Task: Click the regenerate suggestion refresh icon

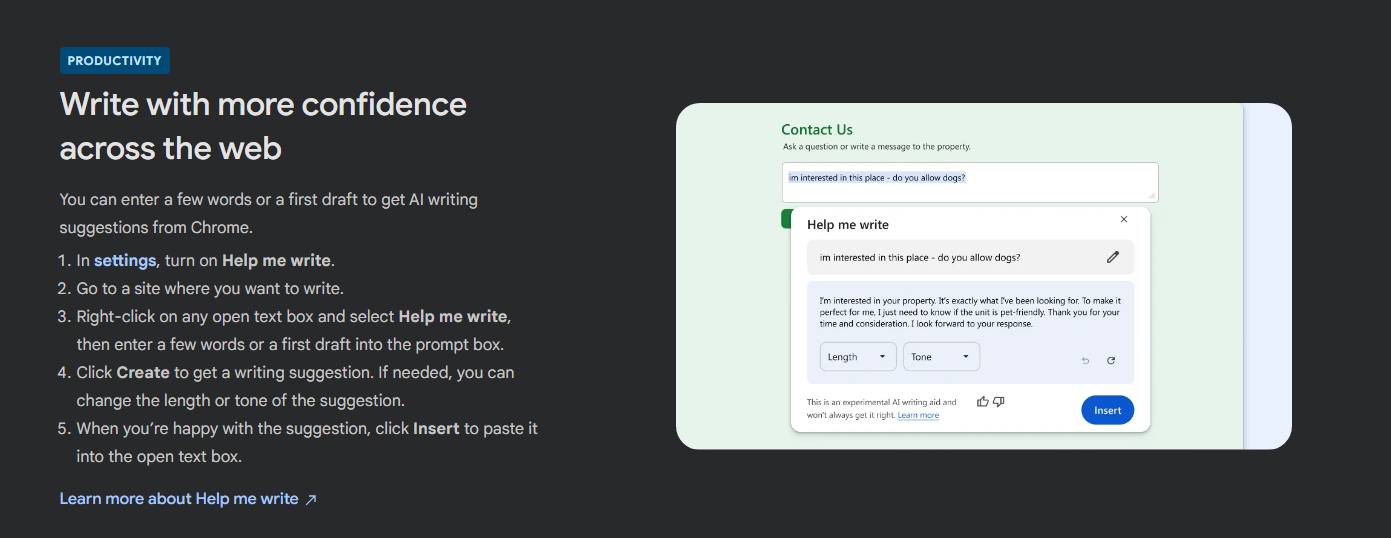Action: click(x=1111, y=360)
